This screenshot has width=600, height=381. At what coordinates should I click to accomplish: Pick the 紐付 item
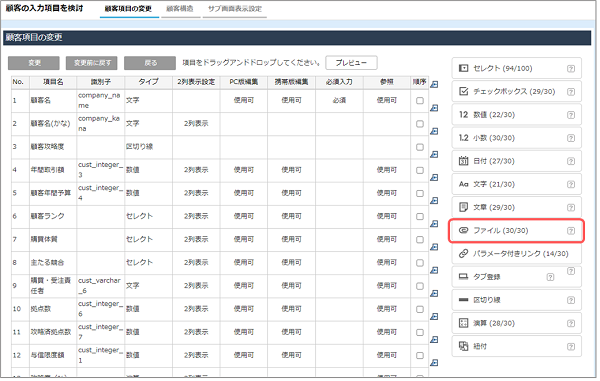pyautogui.click(x=516, y=347)
